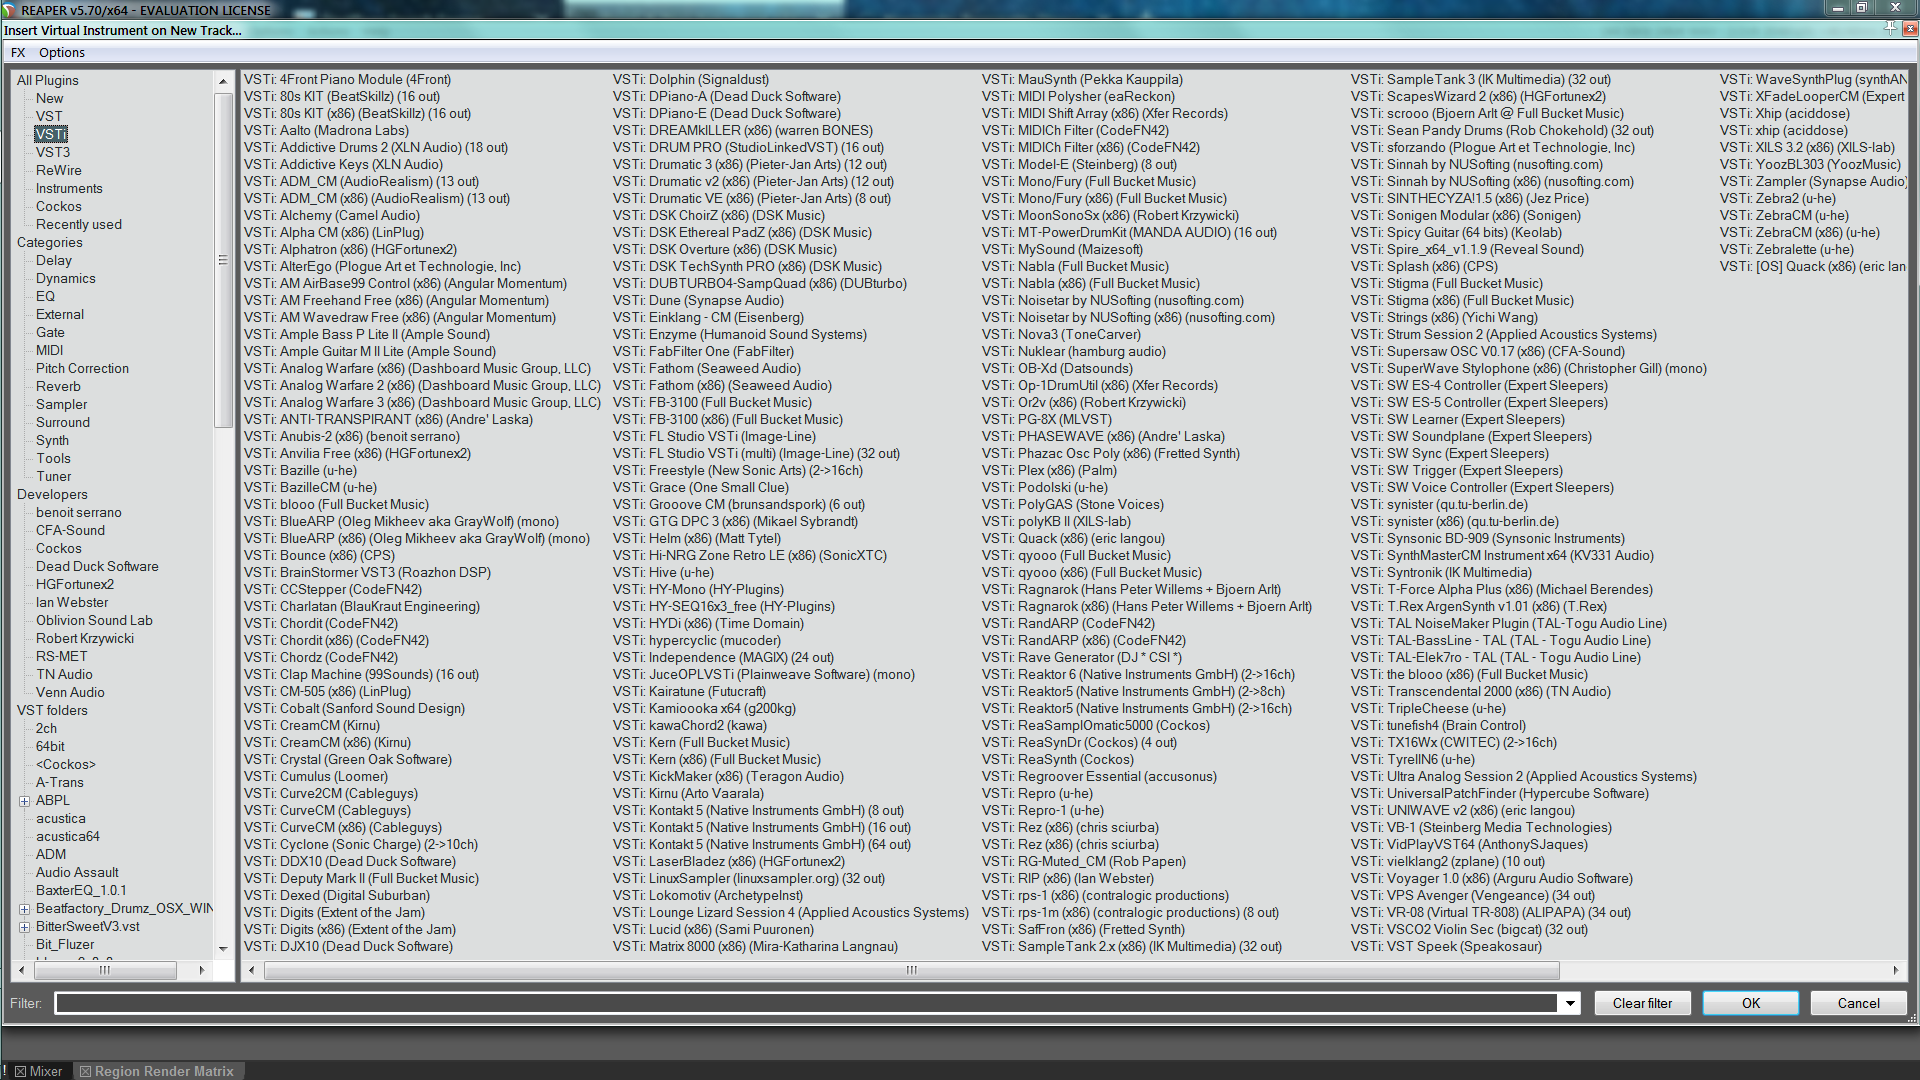
Task: Select VSTi: Reaktor 6 (Native Instruments)
Action: (1138, 674)
